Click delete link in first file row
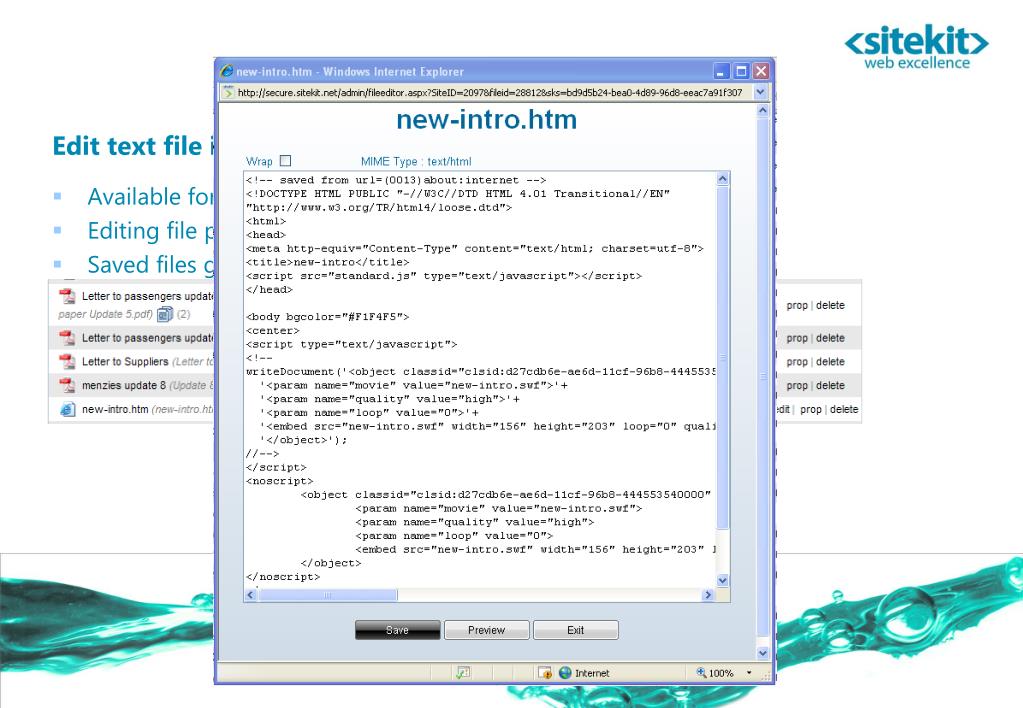 [x=830, y=305]
